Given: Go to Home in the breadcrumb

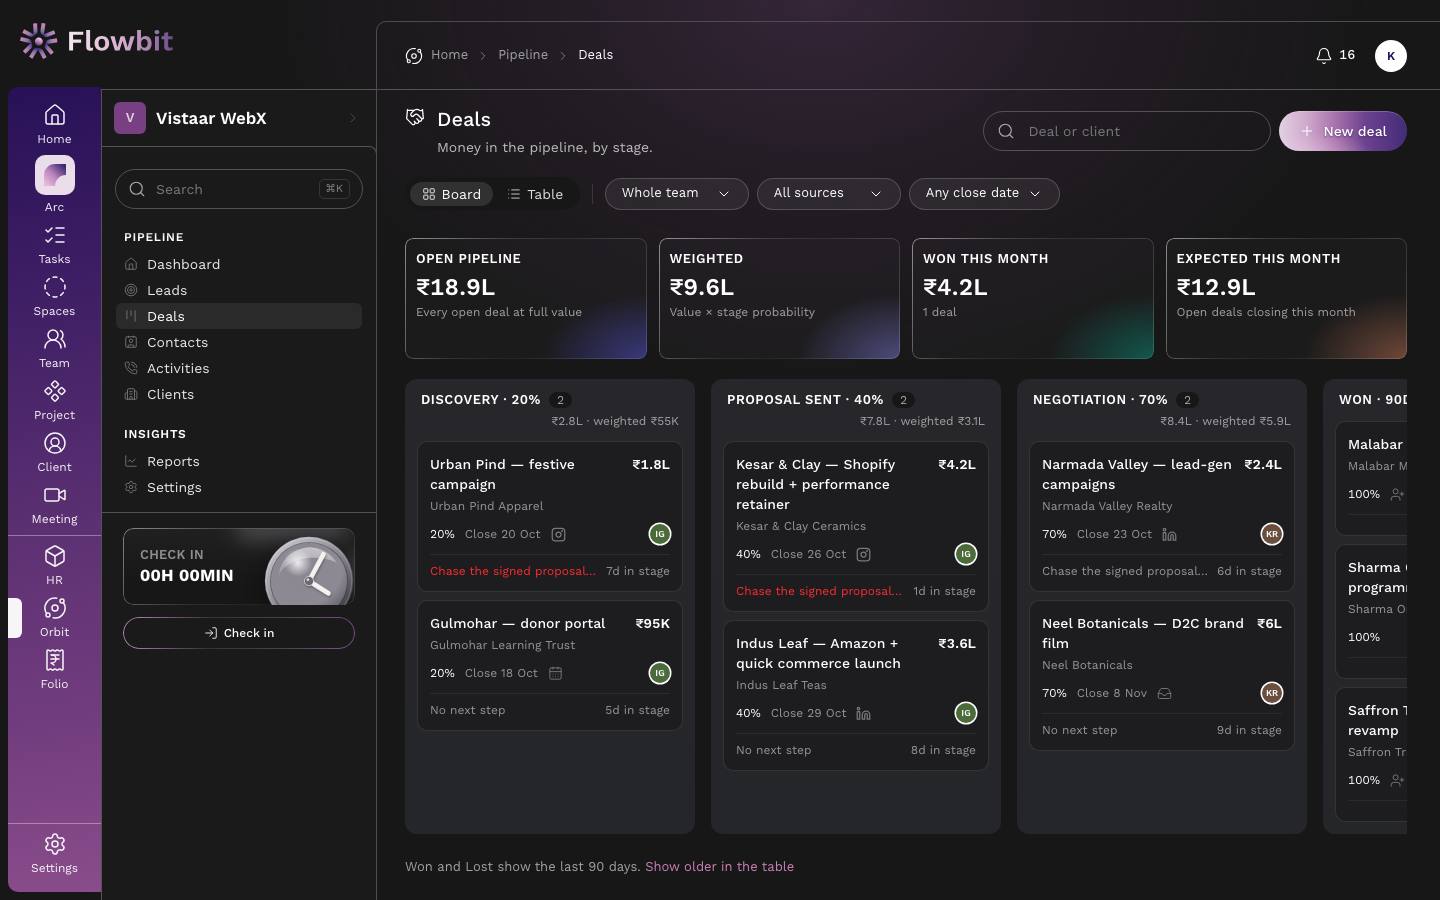Looking at the screenshot, I should (x=449, y=55).
